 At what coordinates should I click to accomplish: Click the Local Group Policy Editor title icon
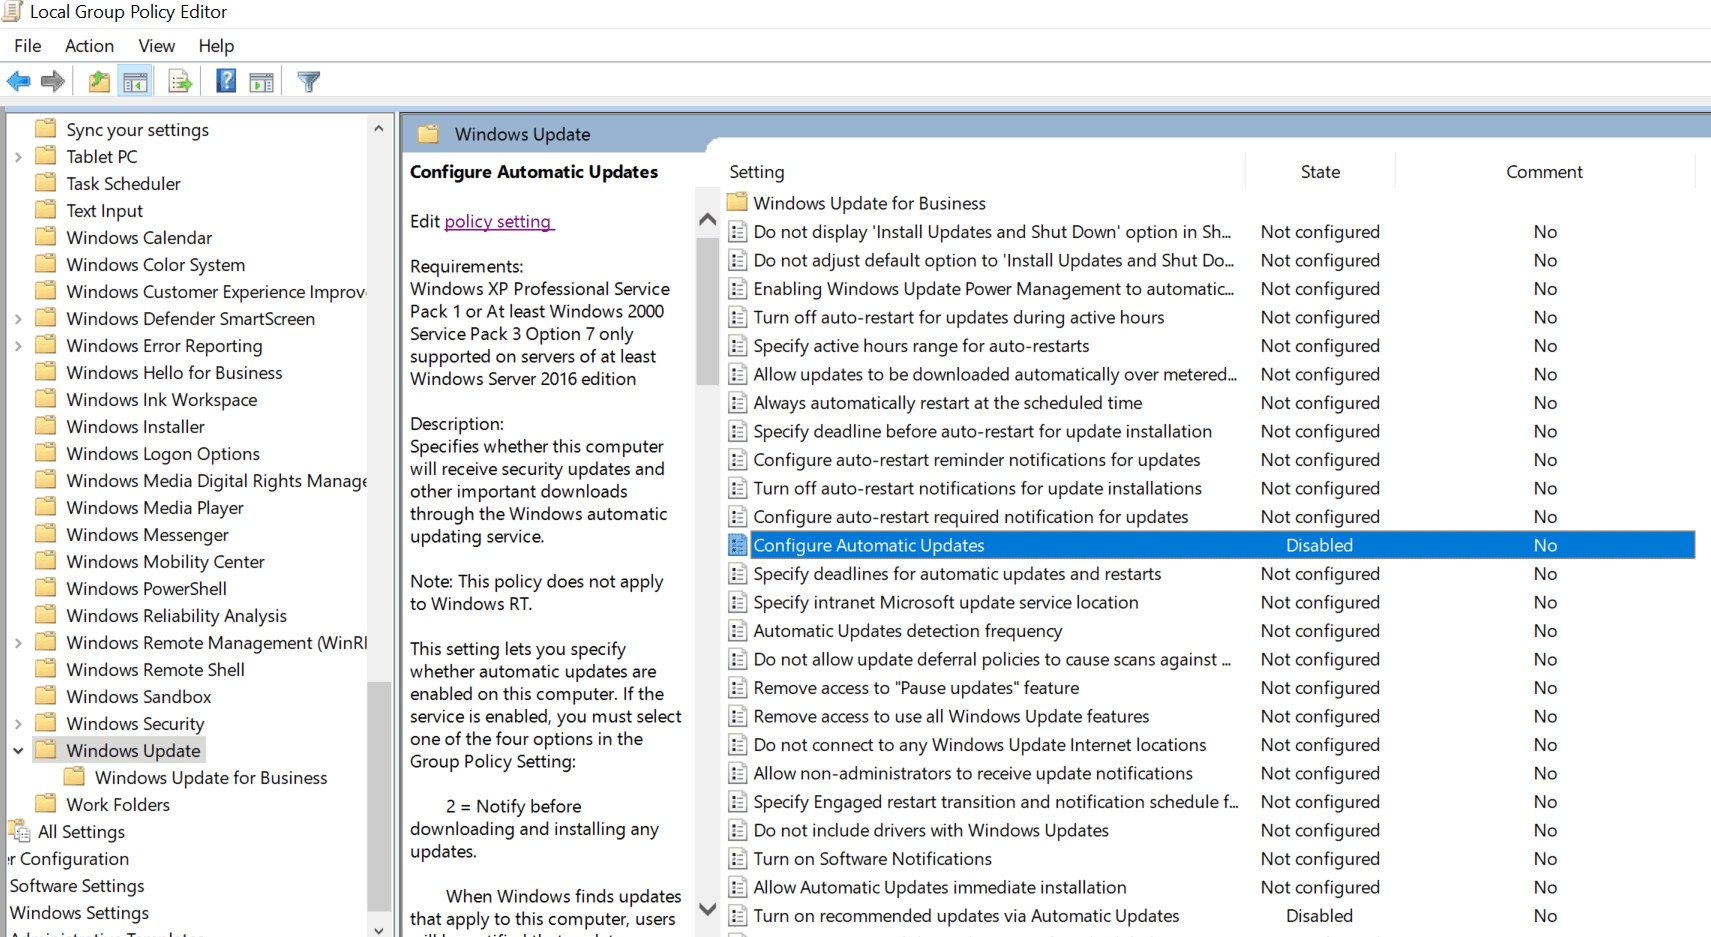point(11,12)
